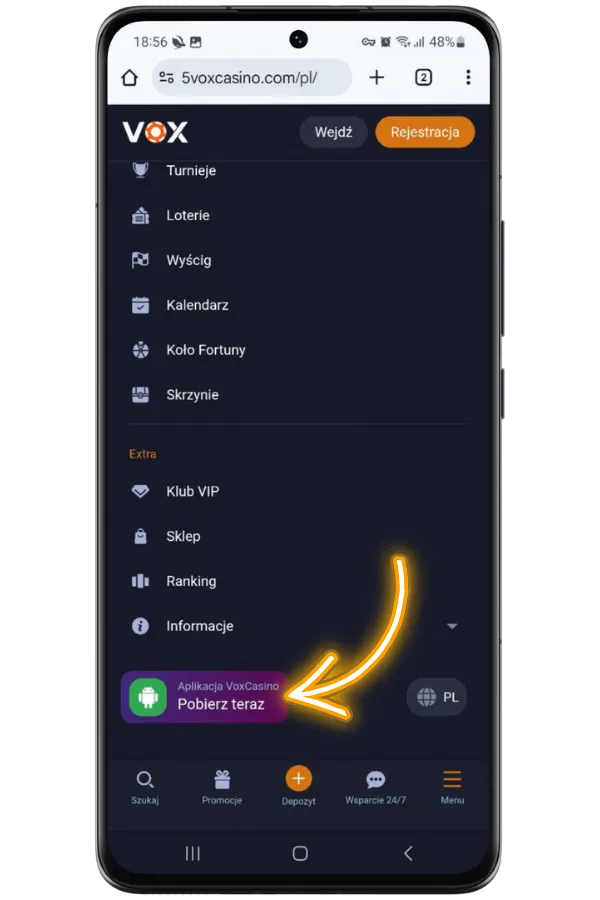
Task: Tap the 5voxcasino.com address bar
Action: click(252, 77)
